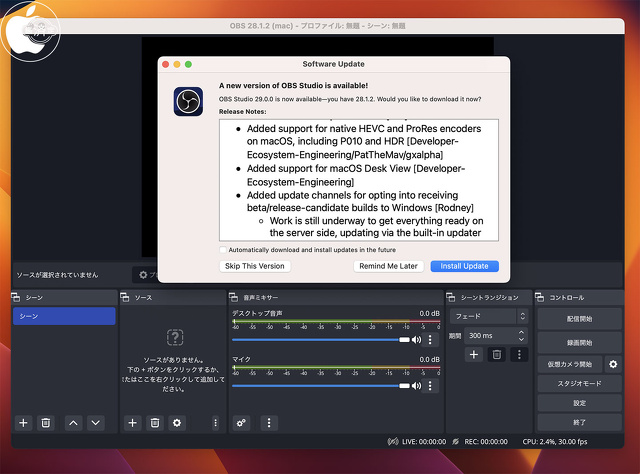Screen dimensions: 640x474
Task: Adjust the desktop audio volume slider
Action: point(321,340)
